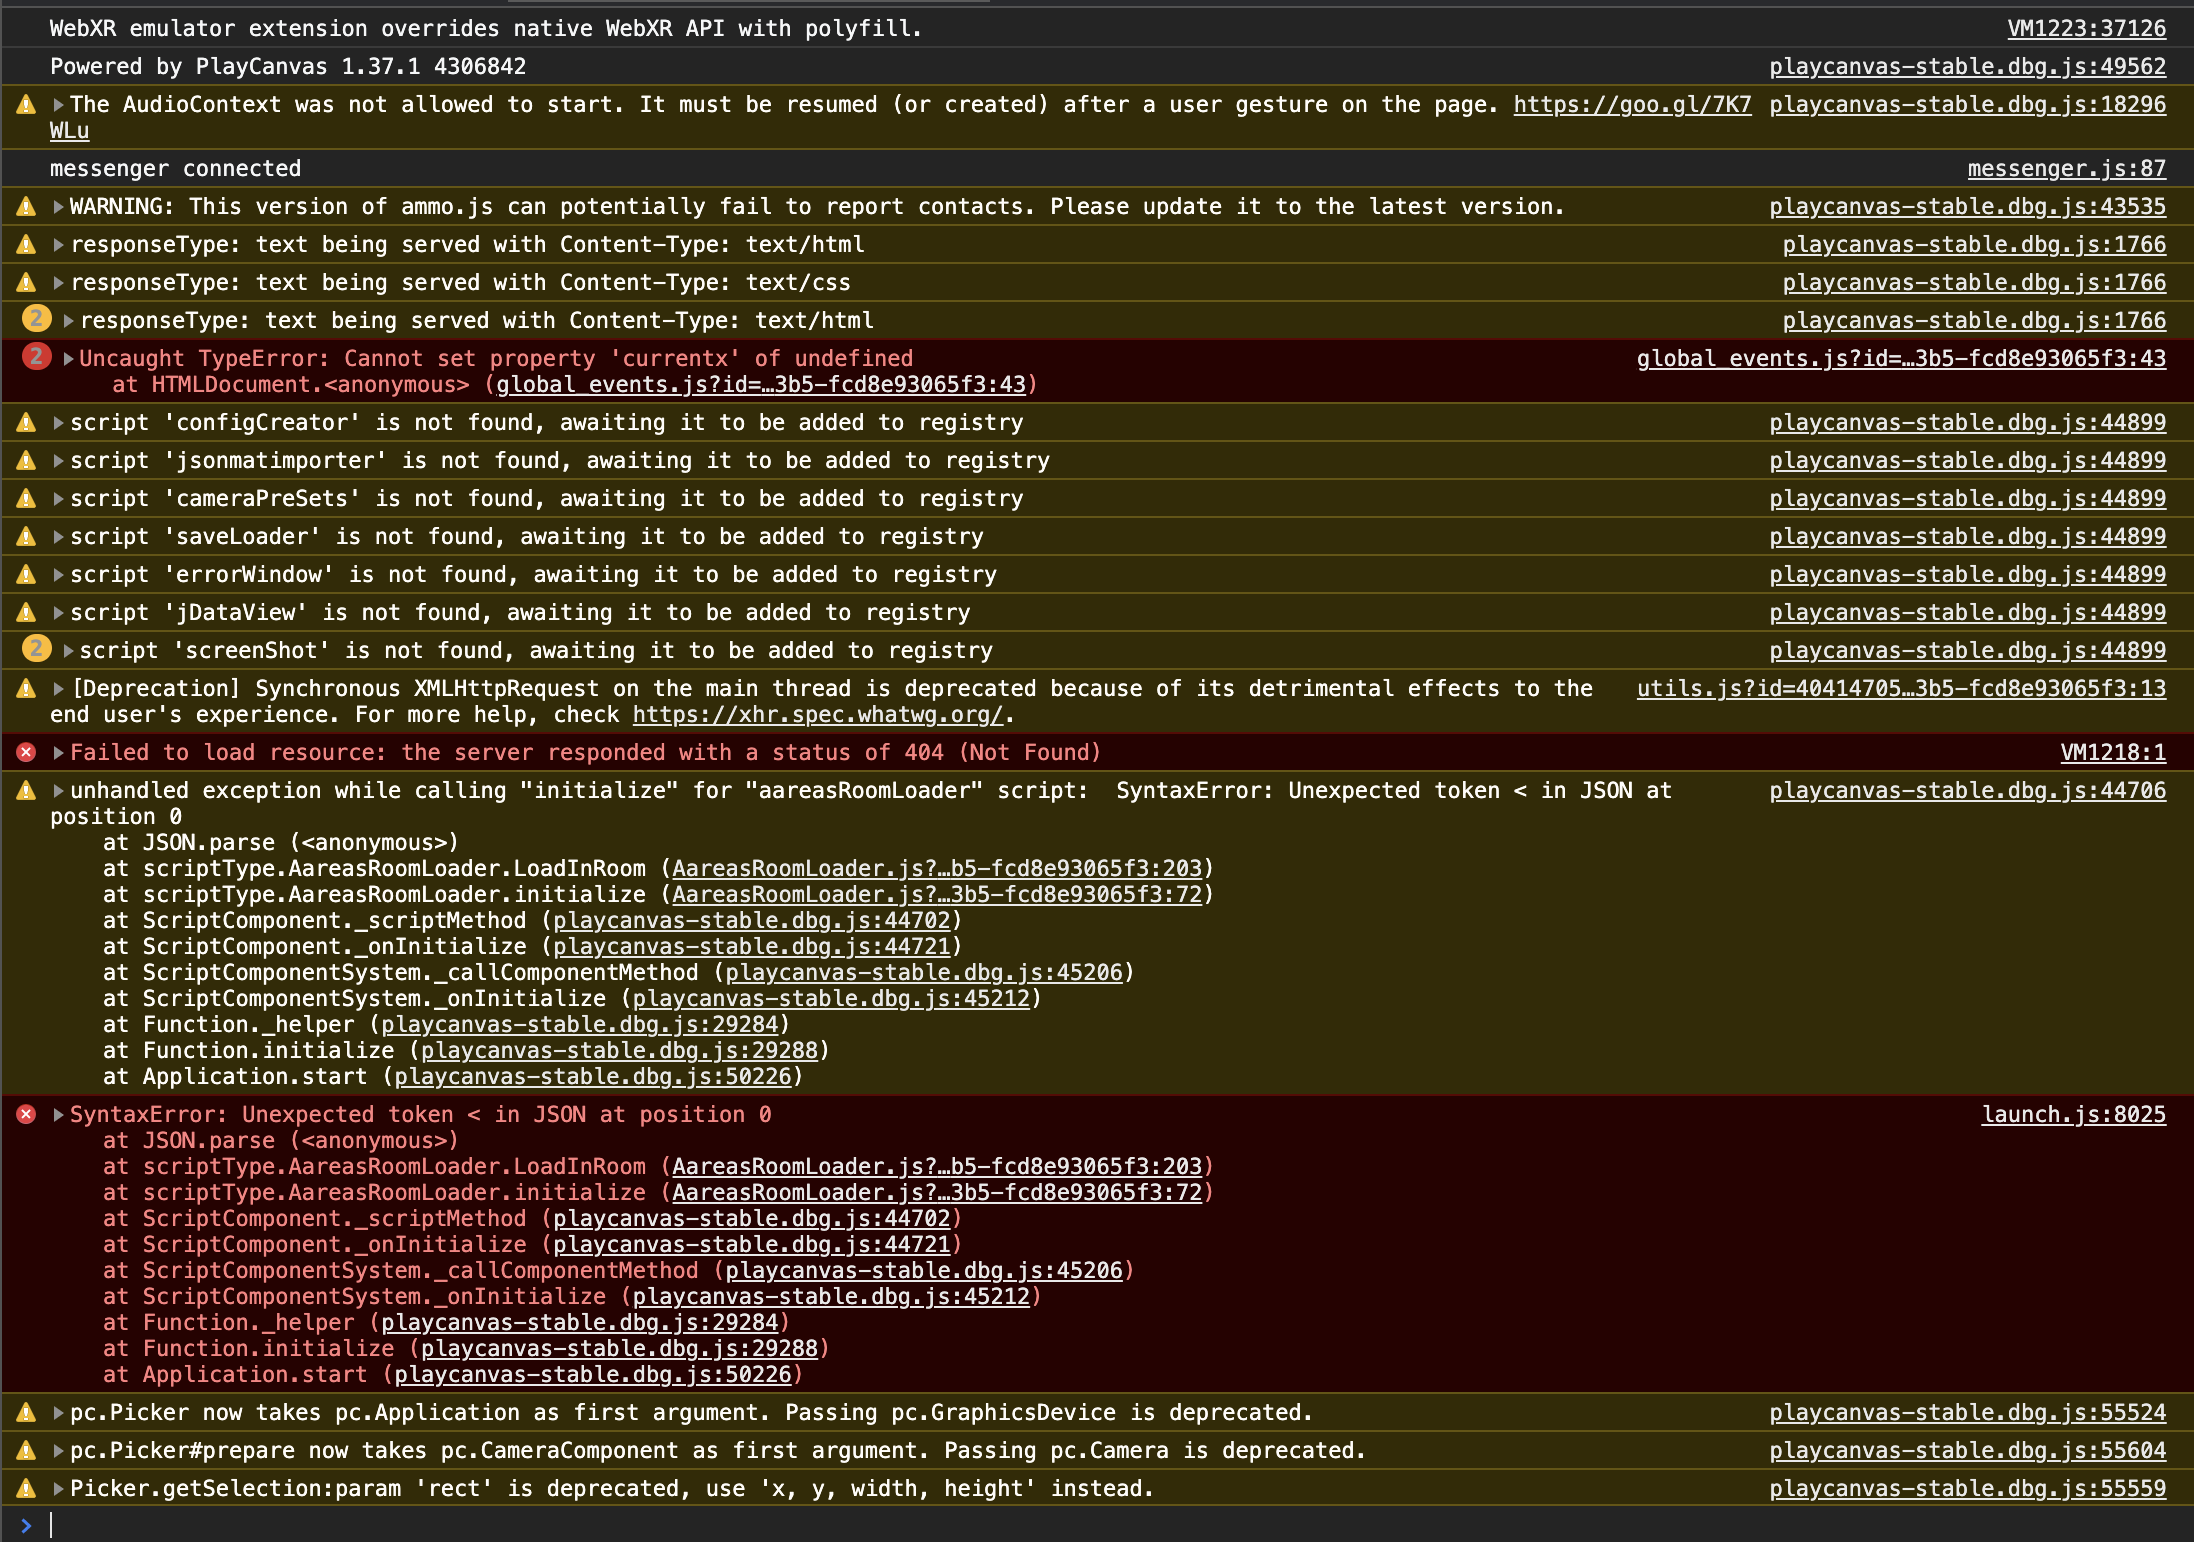Image resolution: width=2194 pixels, height=1542 pixels.
Task: Open messenger.js:87 source link
Action: (2066, 169)
